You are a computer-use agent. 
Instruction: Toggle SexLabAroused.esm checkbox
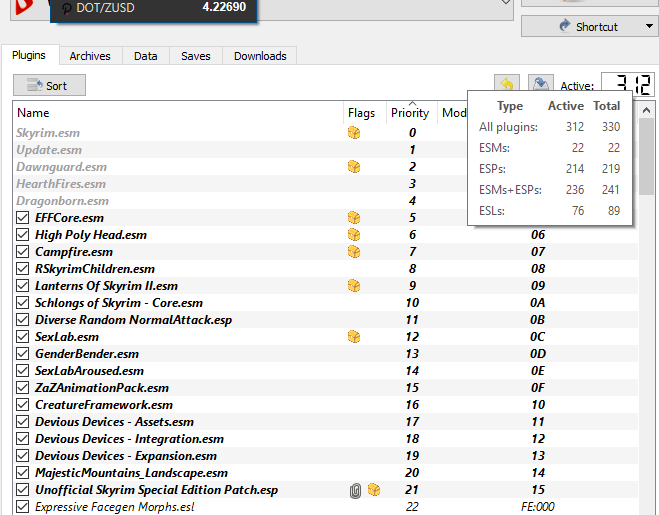click(x=23, y=371)
